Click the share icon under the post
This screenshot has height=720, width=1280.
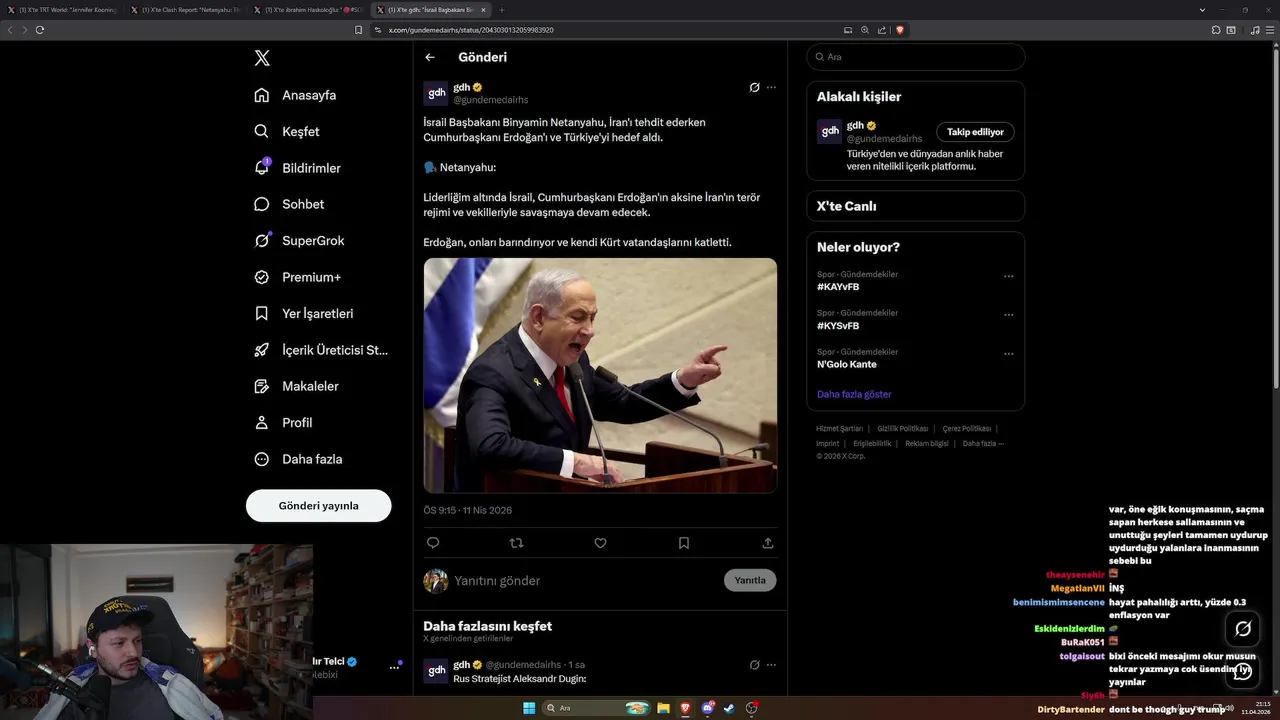click(768, 543)
